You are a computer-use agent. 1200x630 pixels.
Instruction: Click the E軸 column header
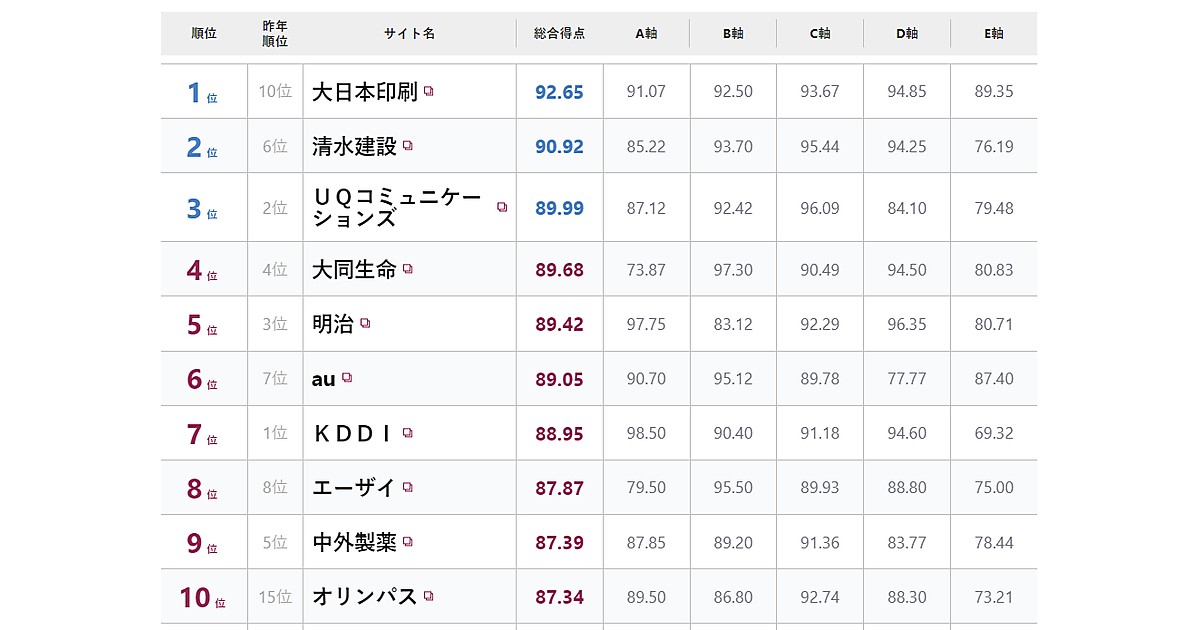(994, 33)
